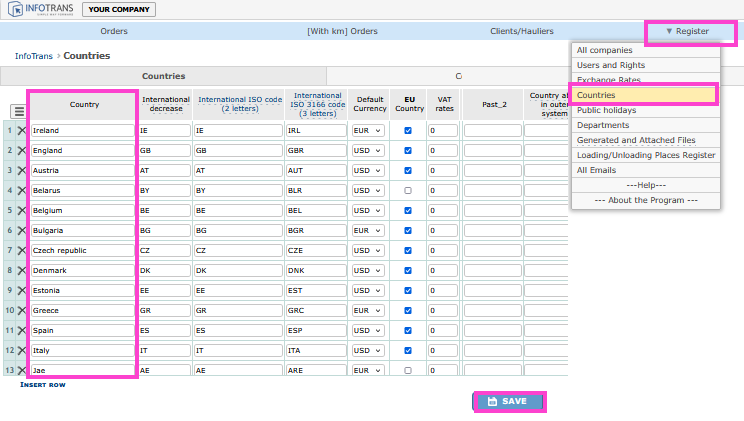744x421 pixels.
Task: Delete the Estonia row X icon
Action: [x=21, y=290]
